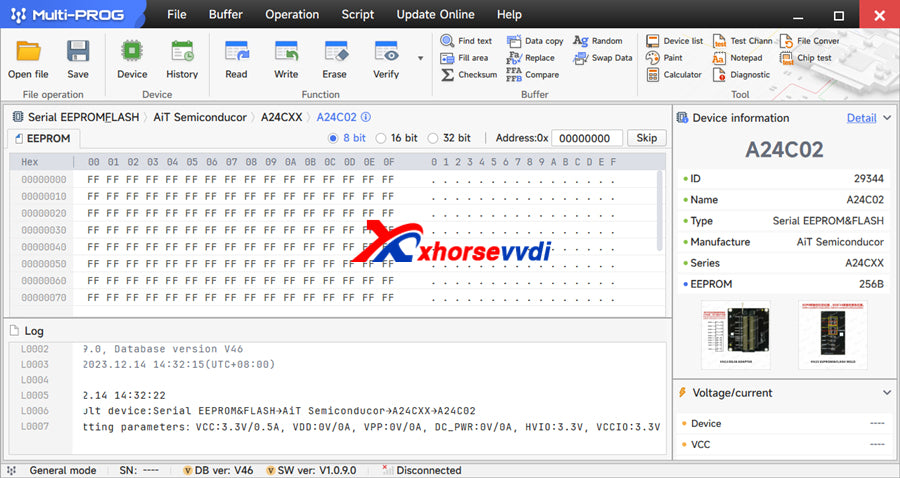
Task: Open the Detail link
Action: point(862,118)
